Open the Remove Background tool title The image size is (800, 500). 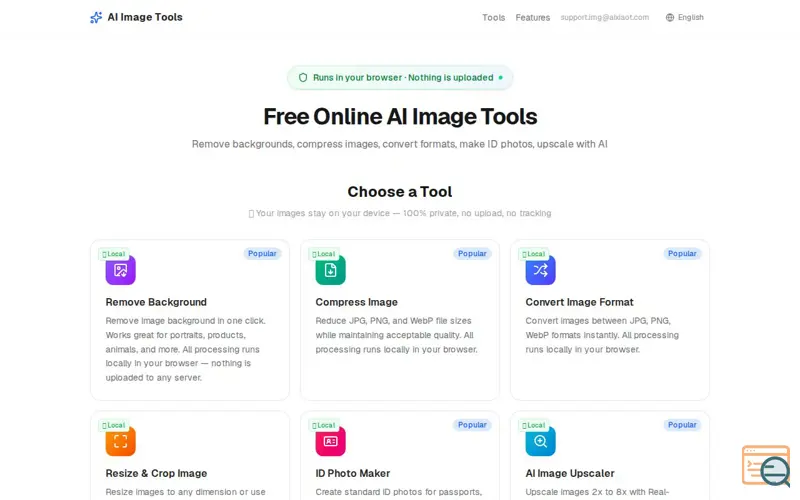coord(156,302)
